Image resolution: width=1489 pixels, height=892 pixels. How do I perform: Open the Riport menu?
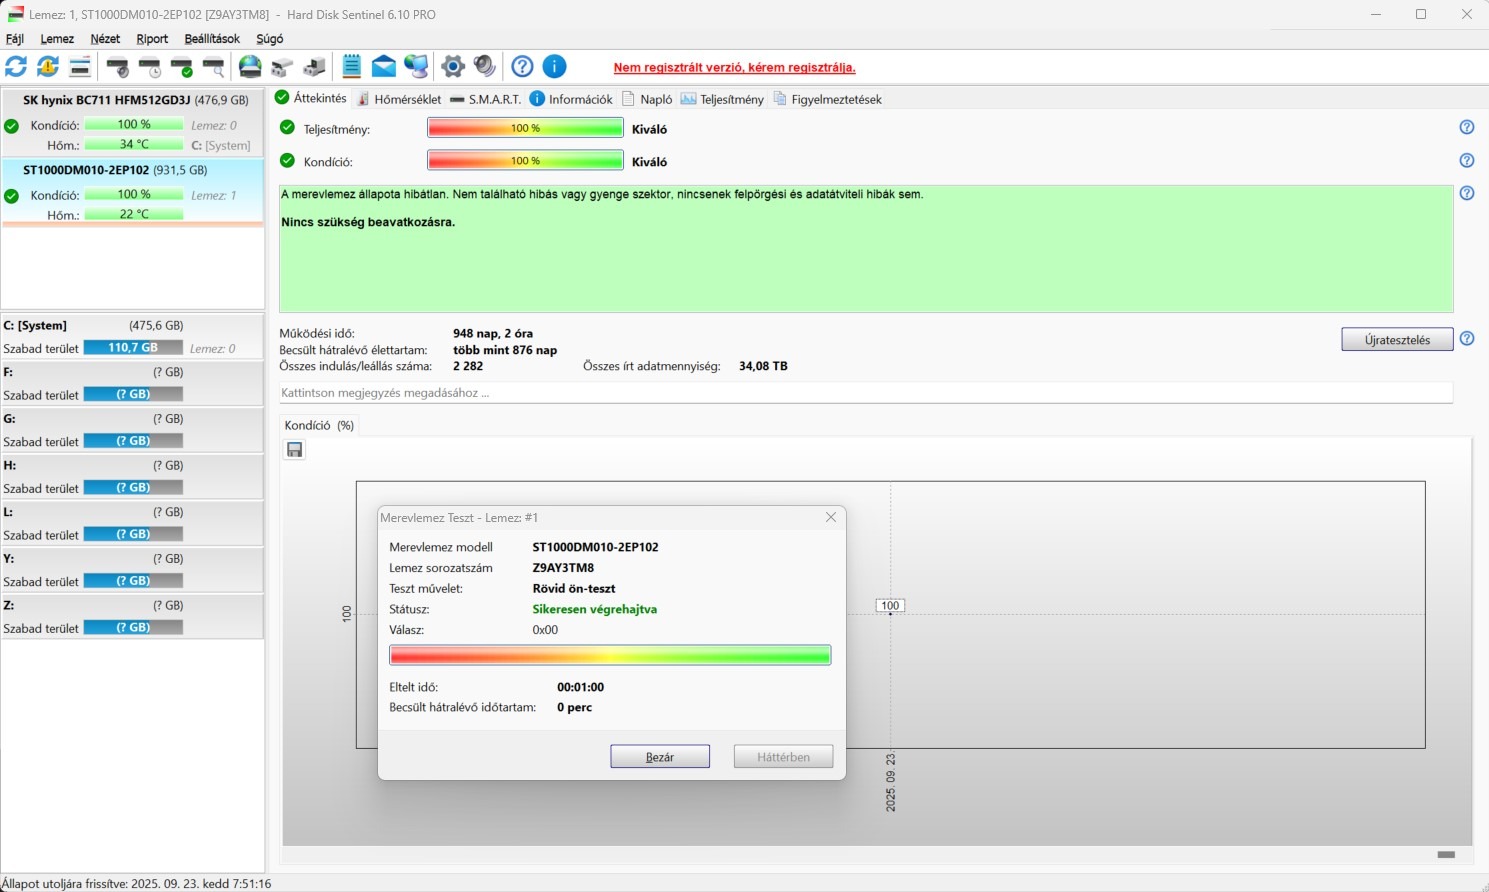click(152, 39)
